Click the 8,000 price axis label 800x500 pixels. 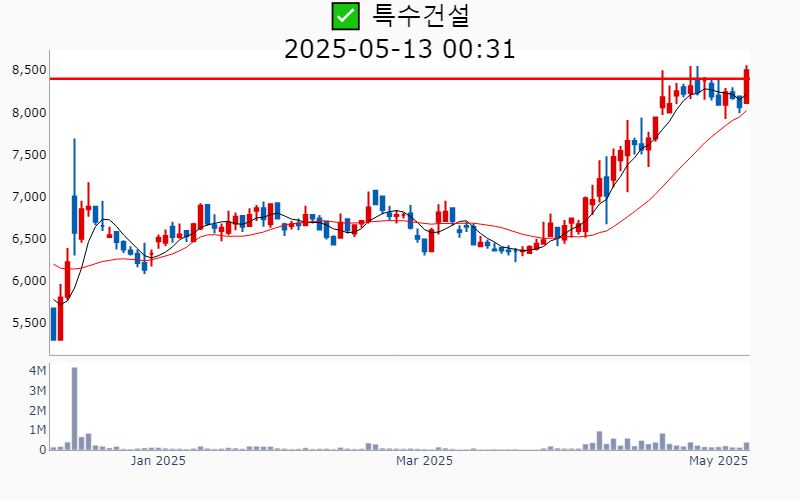29,112
